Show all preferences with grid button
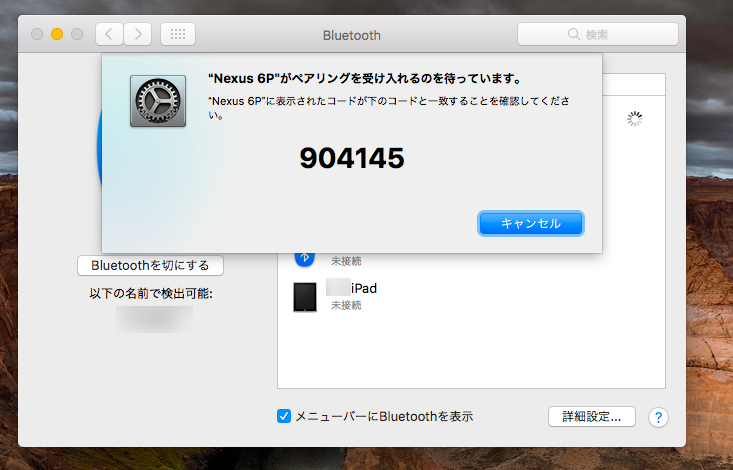This screenshot has height=470, width=733. pos(177,34)
